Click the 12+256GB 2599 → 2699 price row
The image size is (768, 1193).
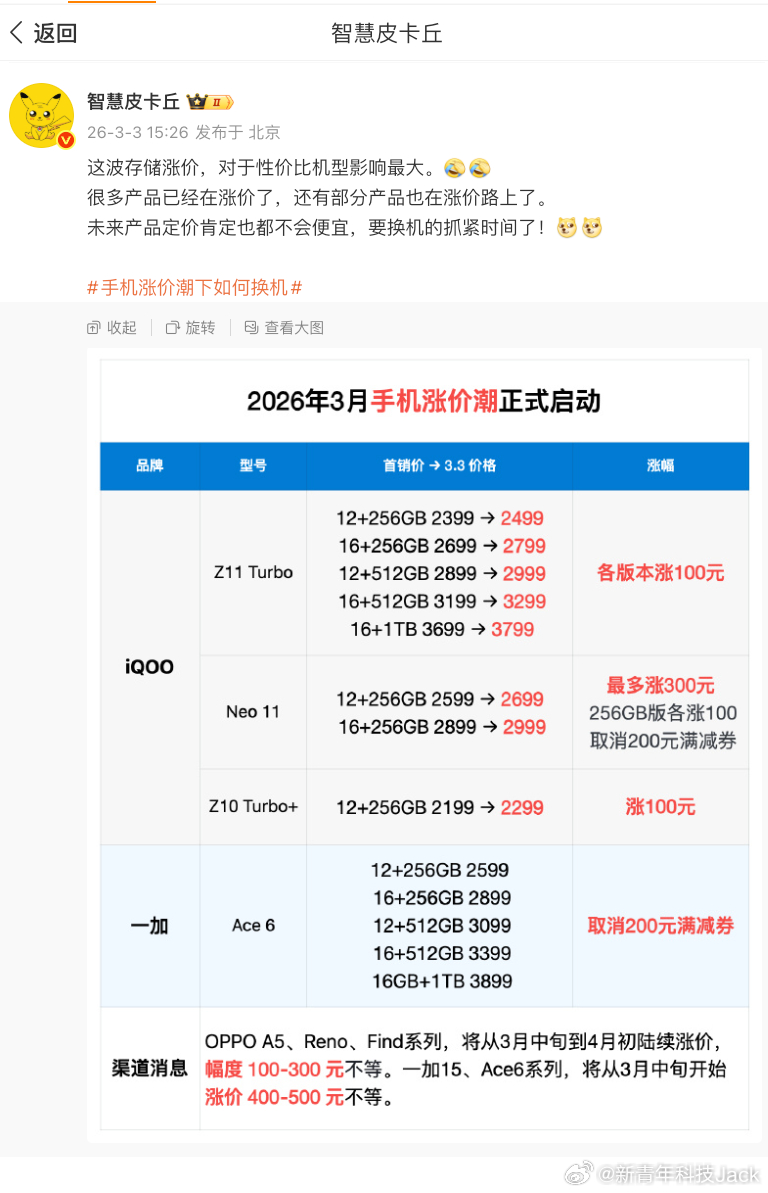(440, 699)
